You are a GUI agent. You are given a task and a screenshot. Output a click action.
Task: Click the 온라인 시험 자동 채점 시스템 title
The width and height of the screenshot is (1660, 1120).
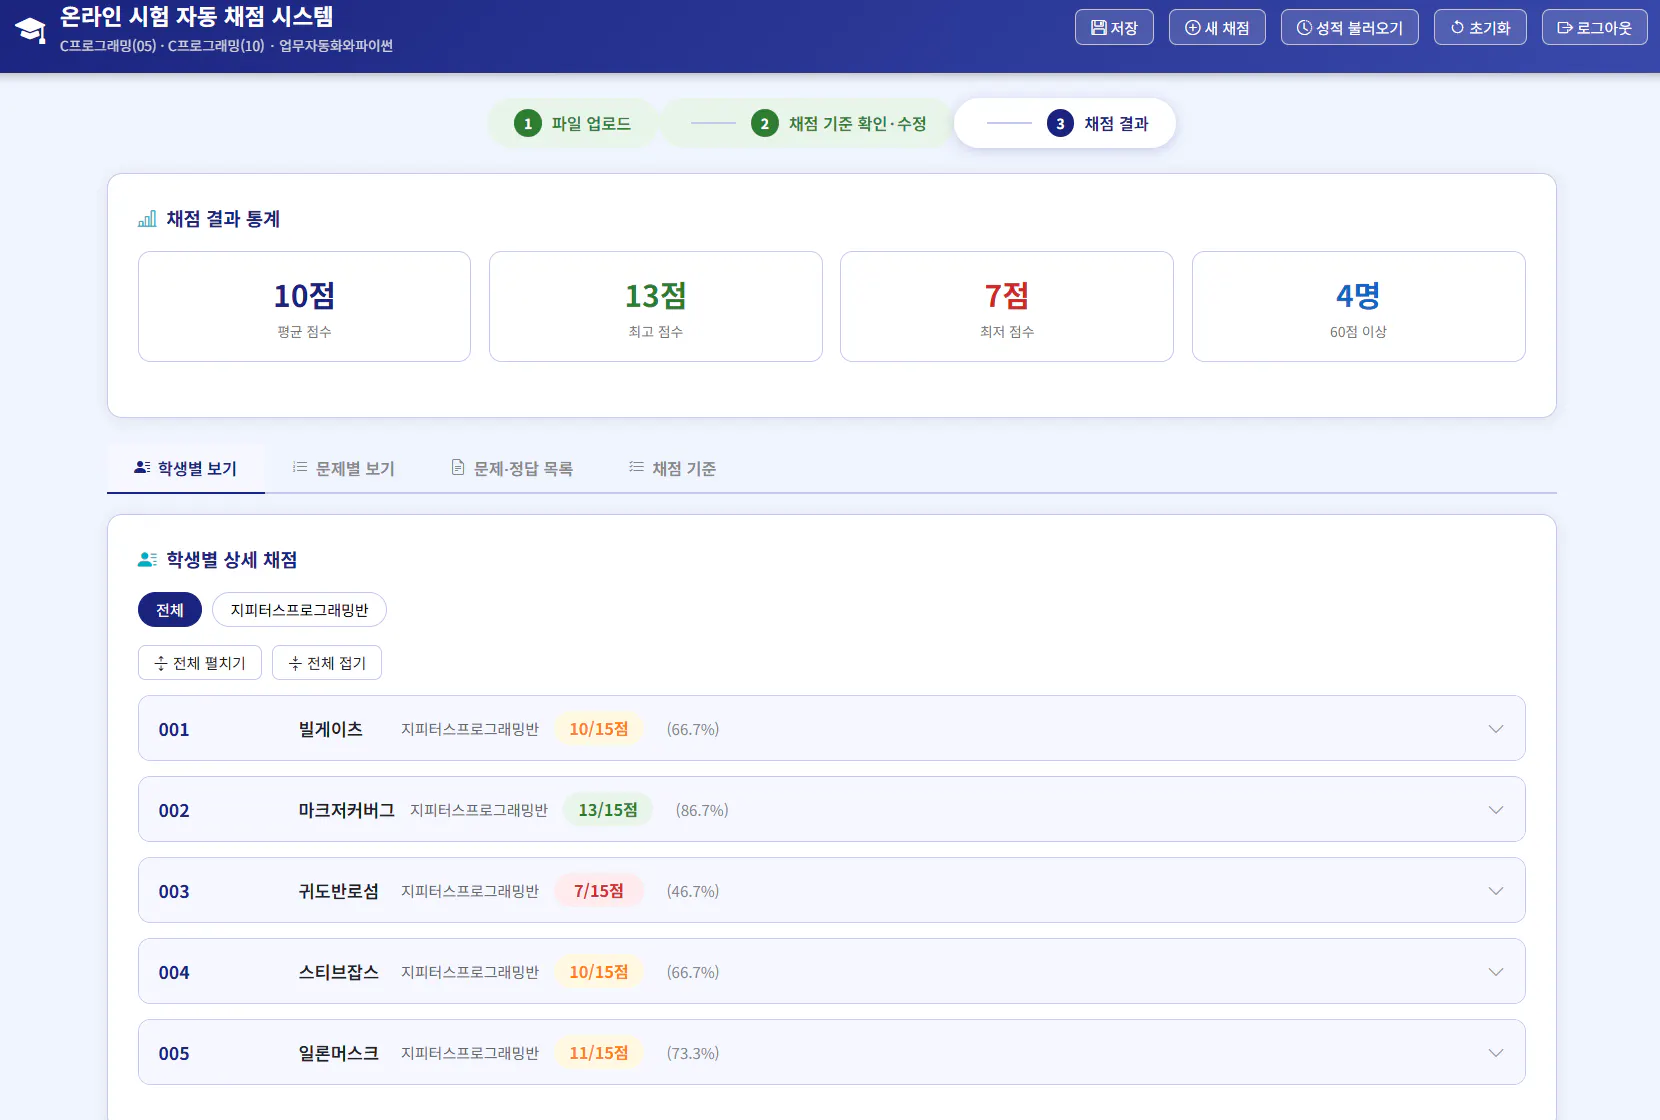(197, 17)
